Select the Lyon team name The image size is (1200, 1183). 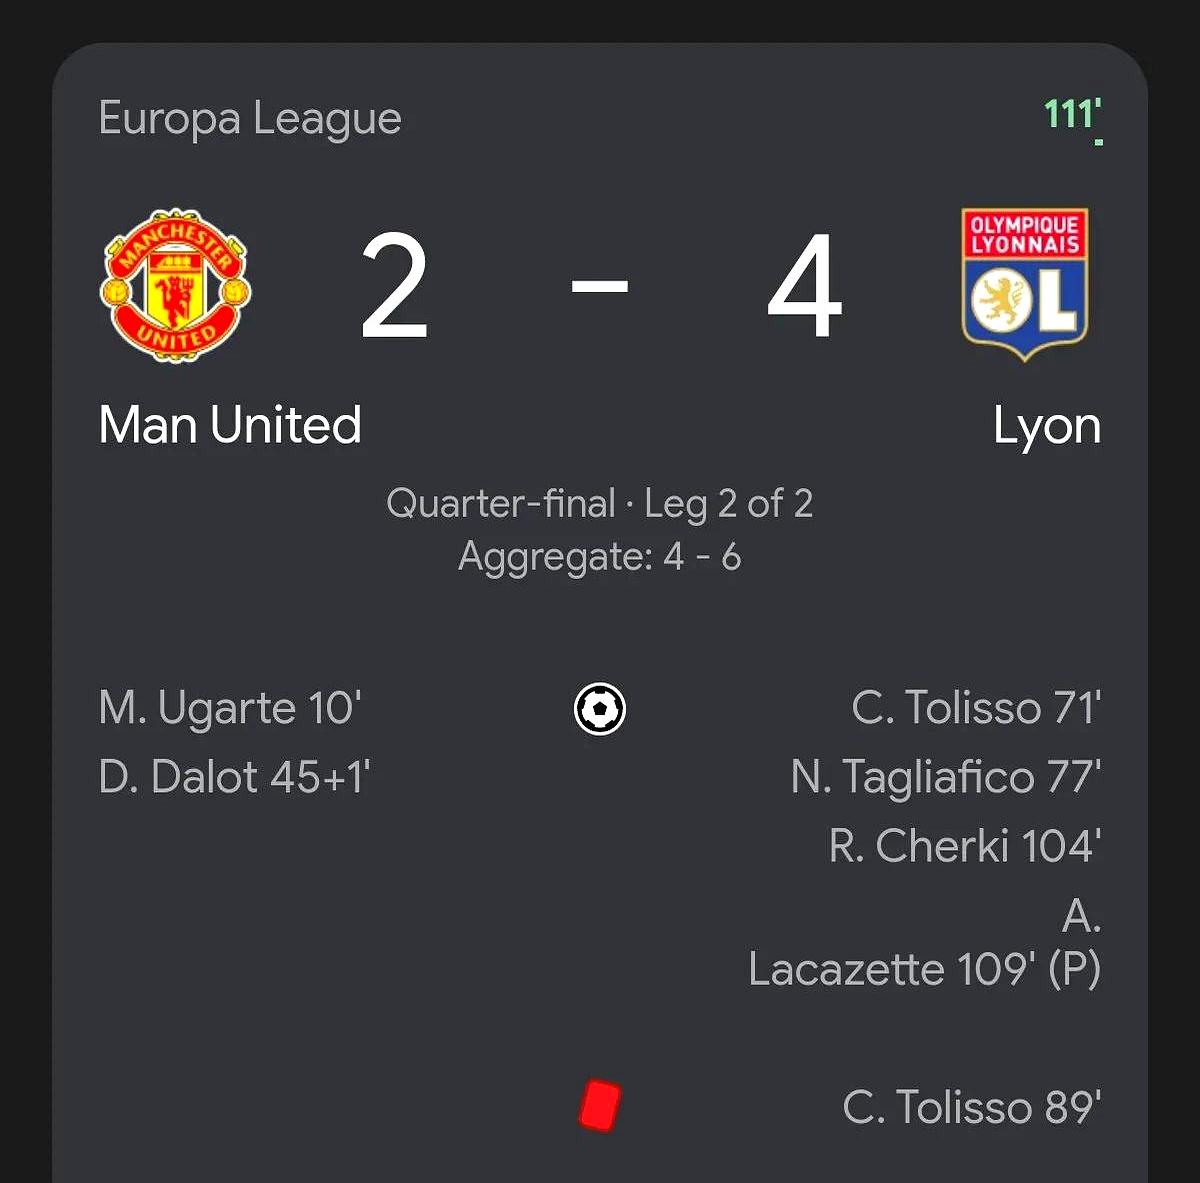(1046, 426)
